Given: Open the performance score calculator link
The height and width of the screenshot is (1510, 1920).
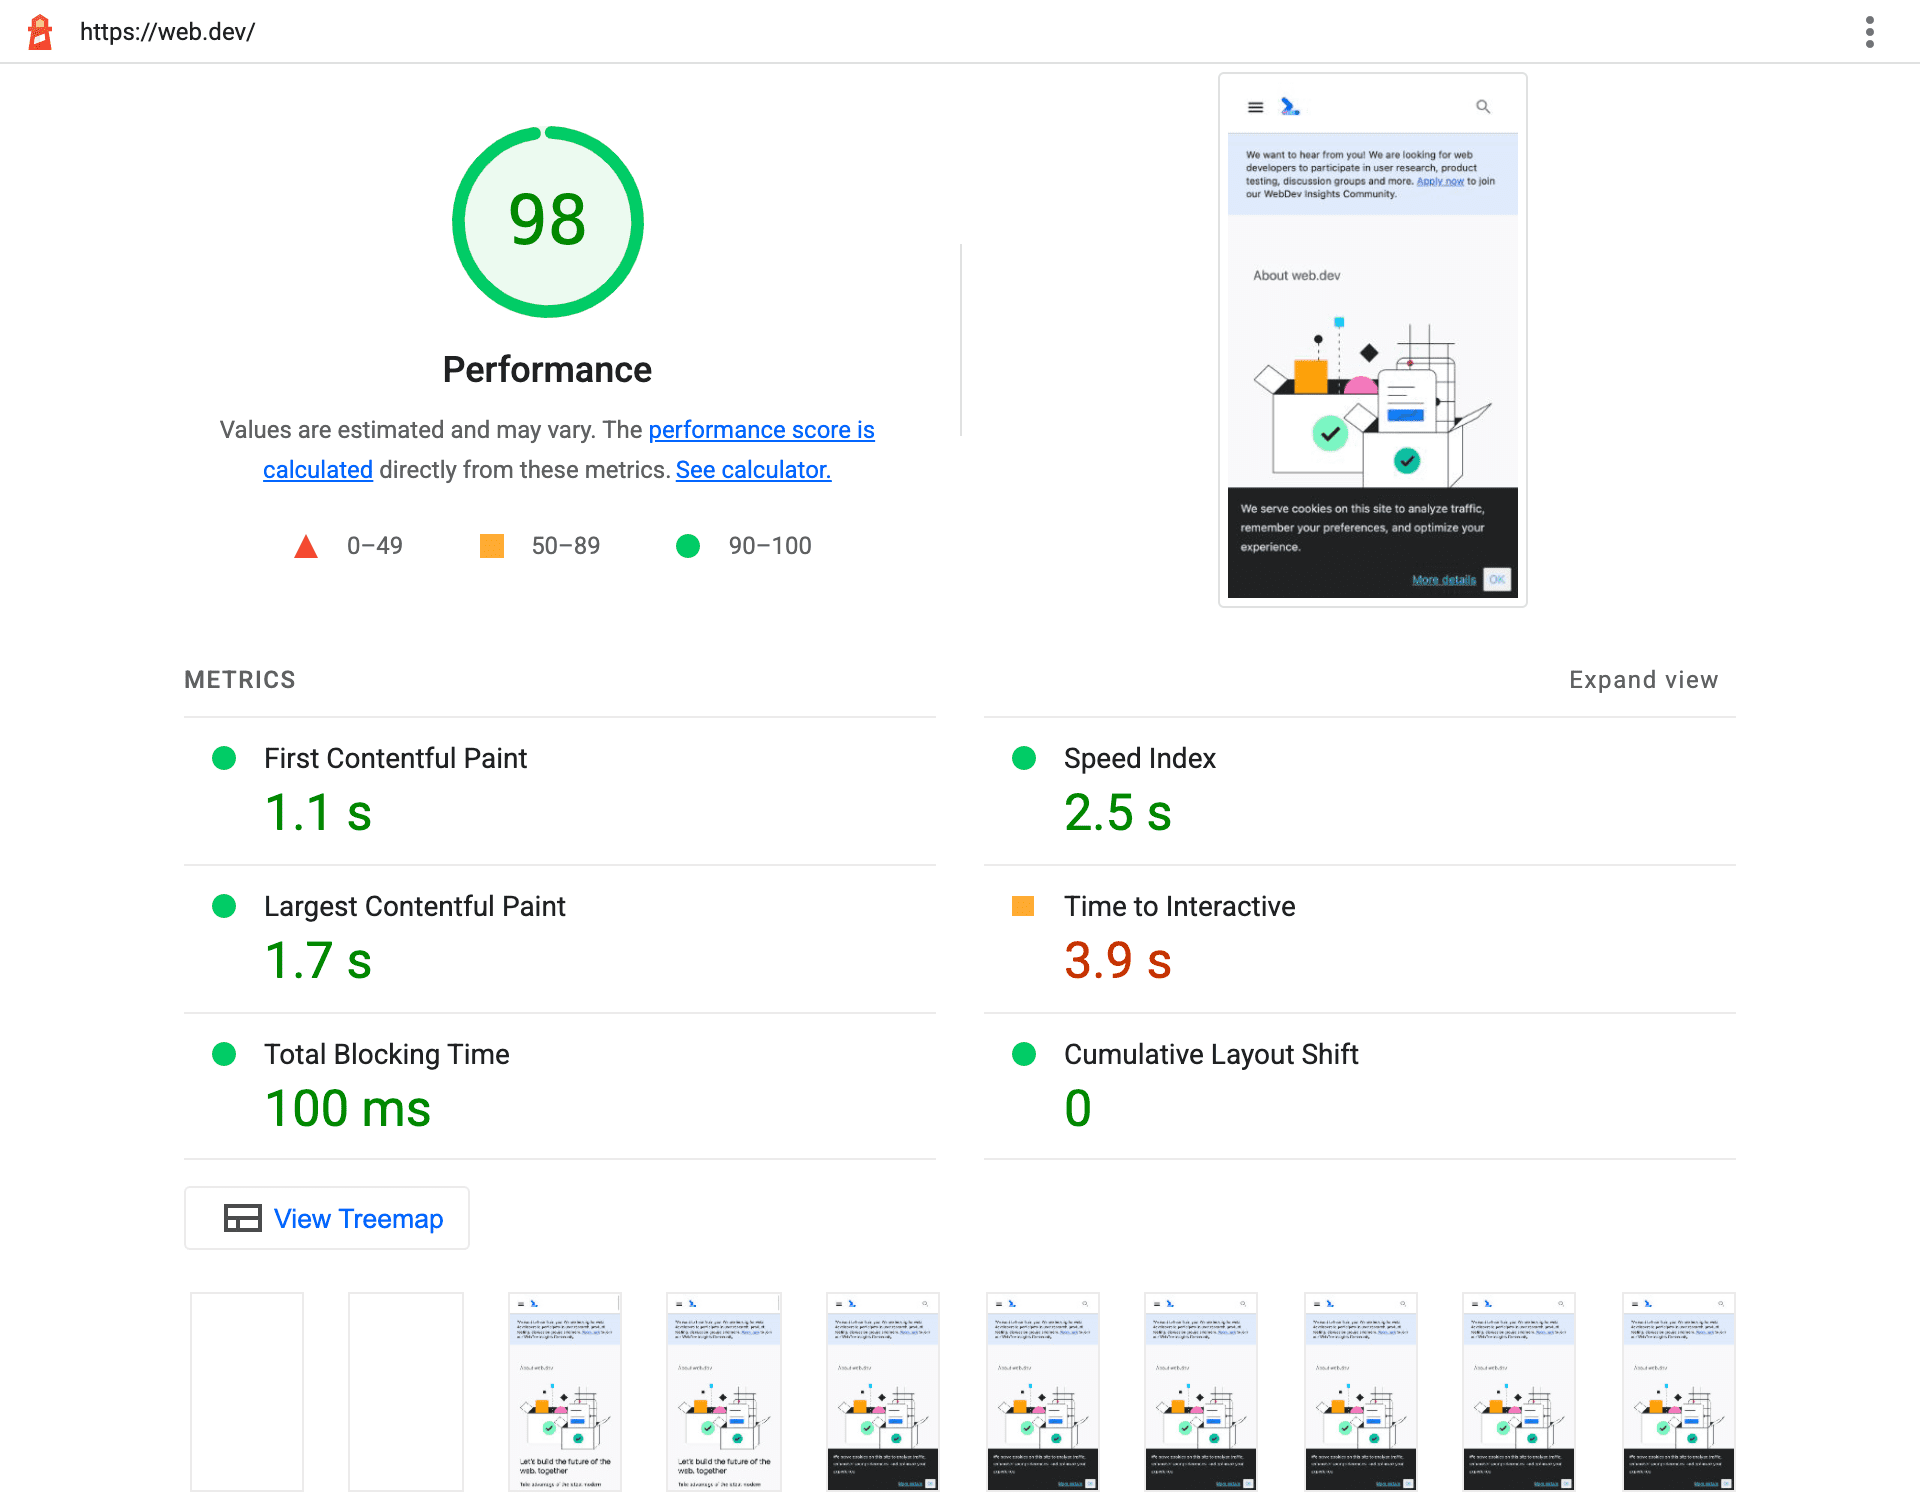Looking at the screenshot, I should 753,469.
